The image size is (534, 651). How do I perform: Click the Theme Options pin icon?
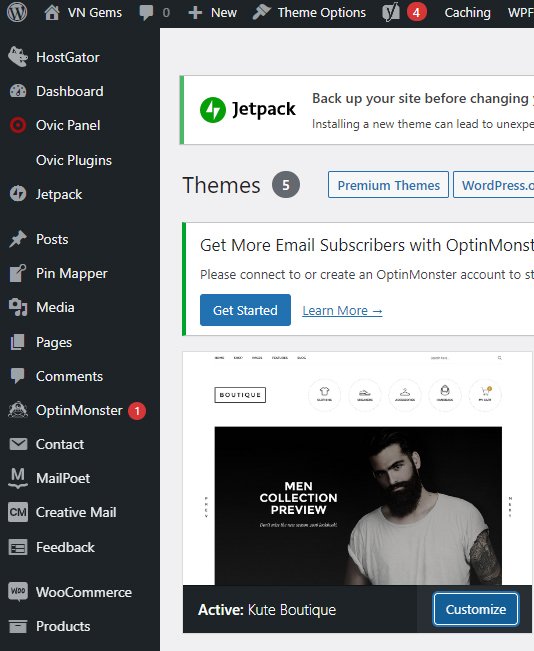point(262,12)
